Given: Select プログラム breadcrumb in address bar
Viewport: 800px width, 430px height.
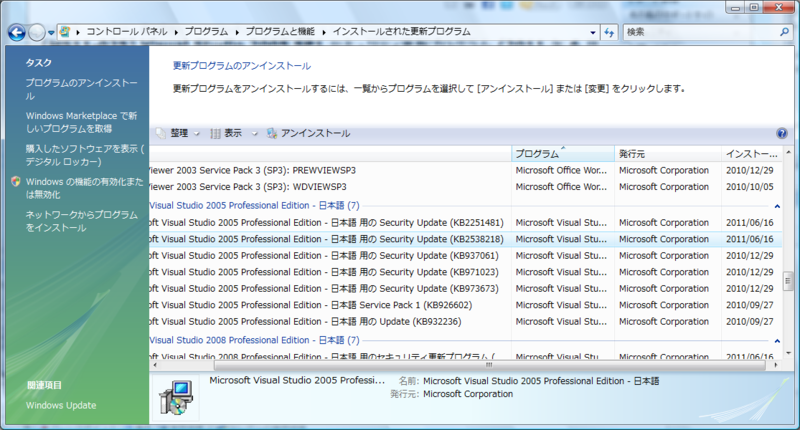Looking at the screenshot, I should click(206, 32).
